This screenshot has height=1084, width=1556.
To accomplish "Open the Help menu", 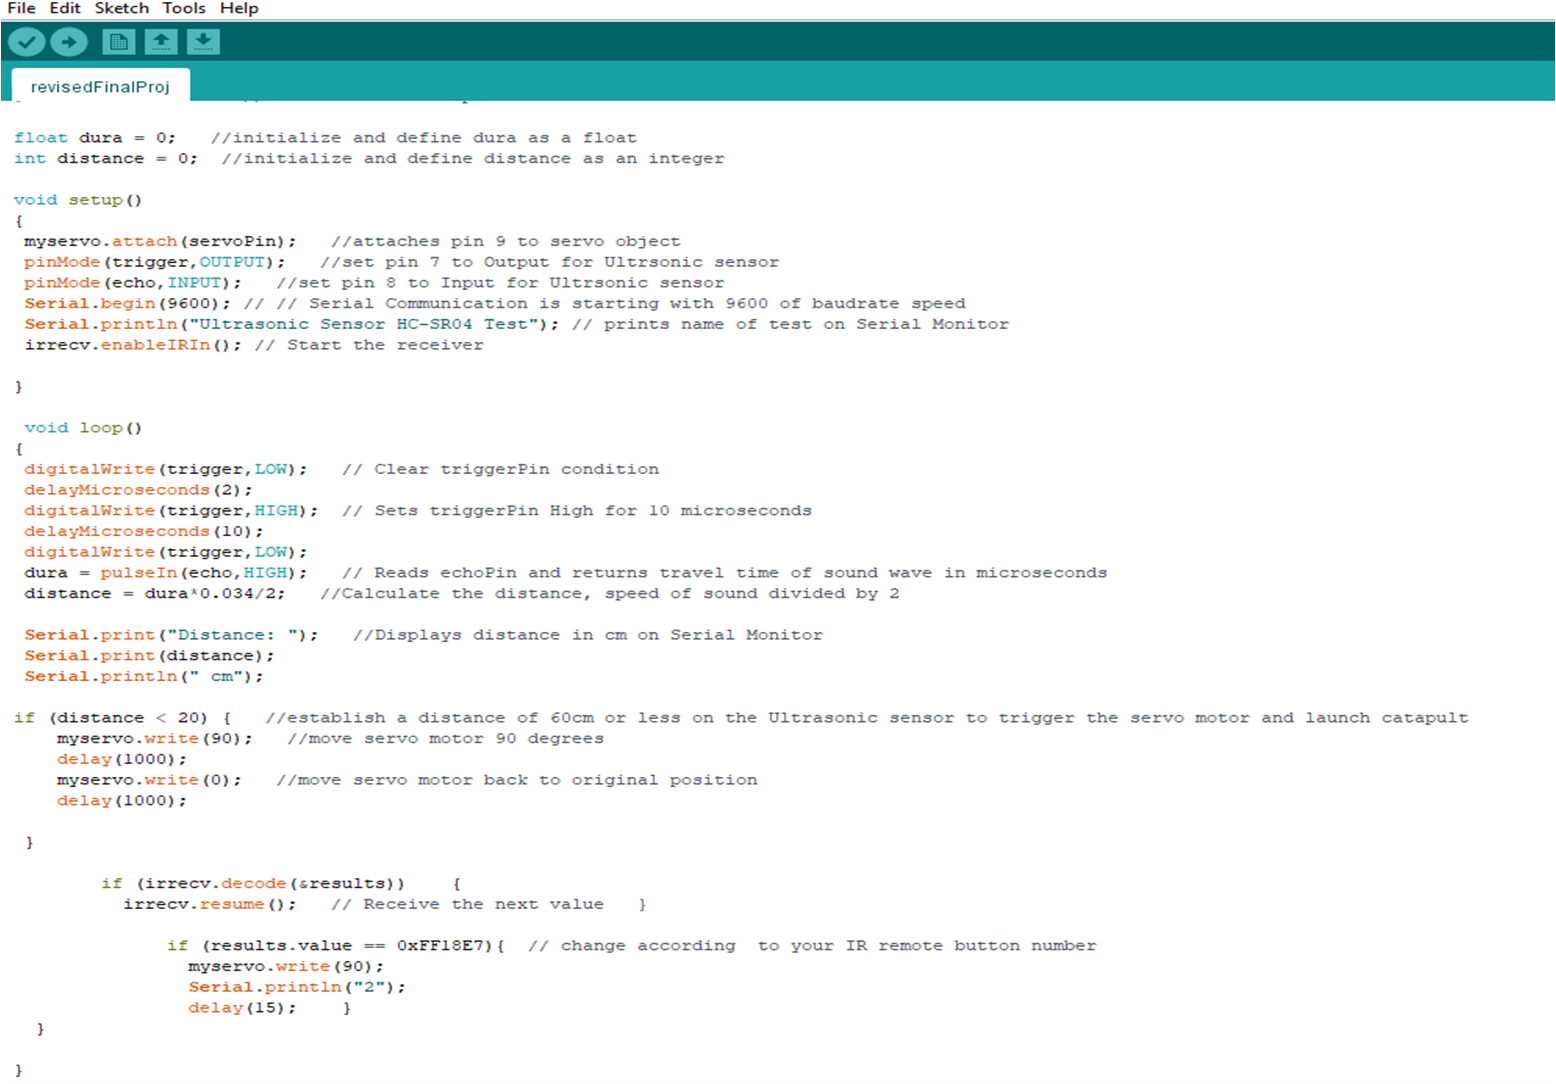I will pyautogui.click(x=239, y=8).
